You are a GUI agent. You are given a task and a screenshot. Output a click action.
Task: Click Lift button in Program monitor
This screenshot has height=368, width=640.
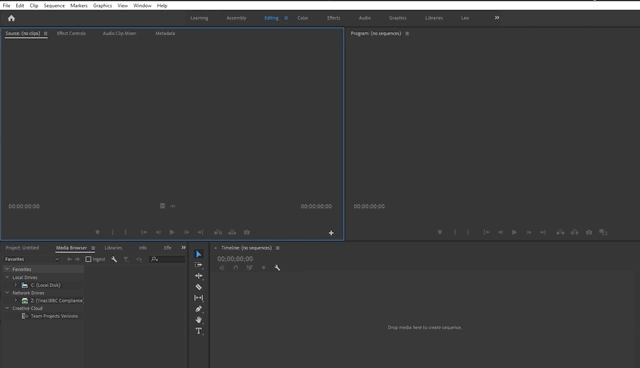[x=560, y=232]
